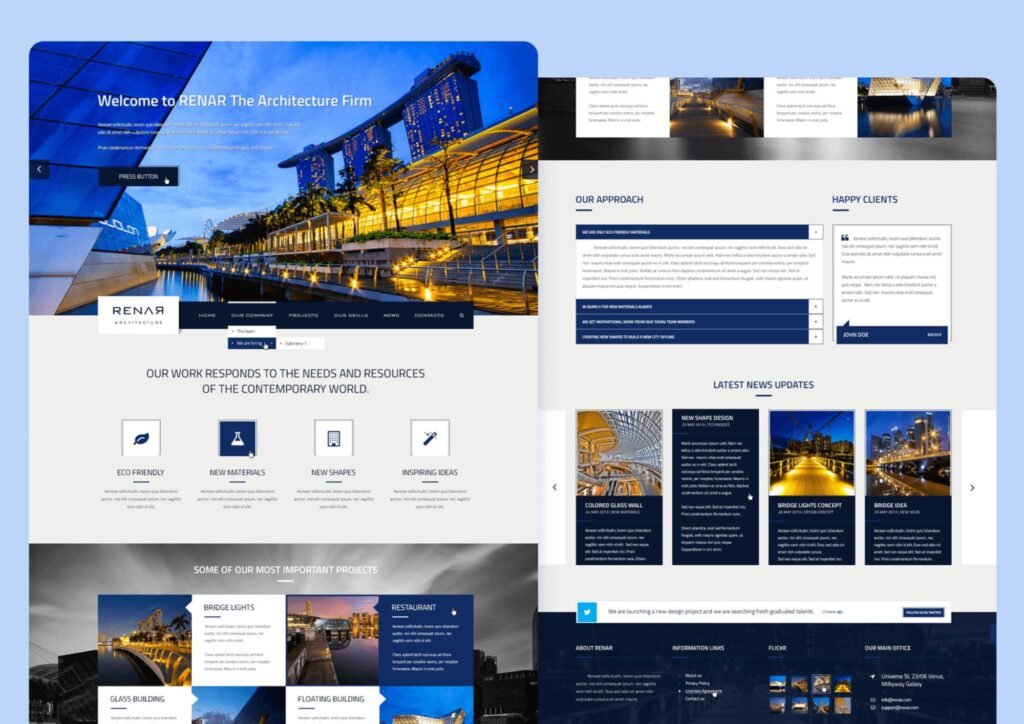Expand 'In search for new materials' accordion
The image size is (1024, 724).
click(x=816, y=306)
